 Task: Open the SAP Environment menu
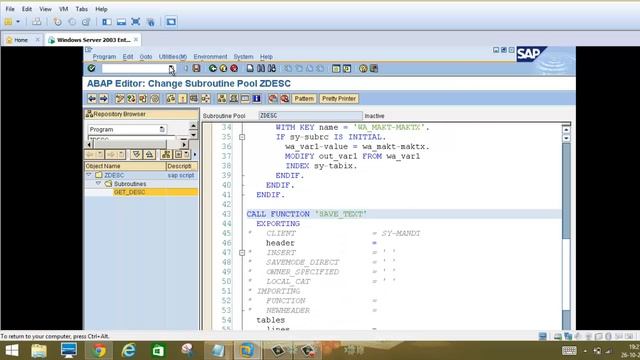(210, 57)
